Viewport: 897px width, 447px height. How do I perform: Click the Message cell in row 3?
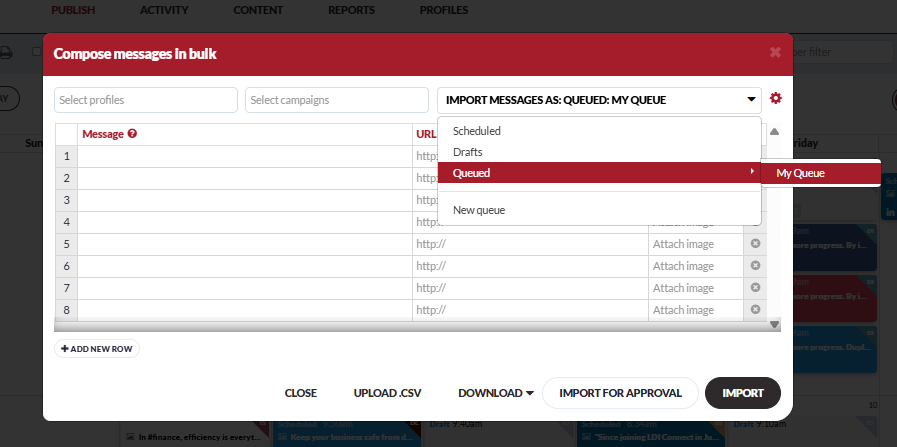(245, 200)
